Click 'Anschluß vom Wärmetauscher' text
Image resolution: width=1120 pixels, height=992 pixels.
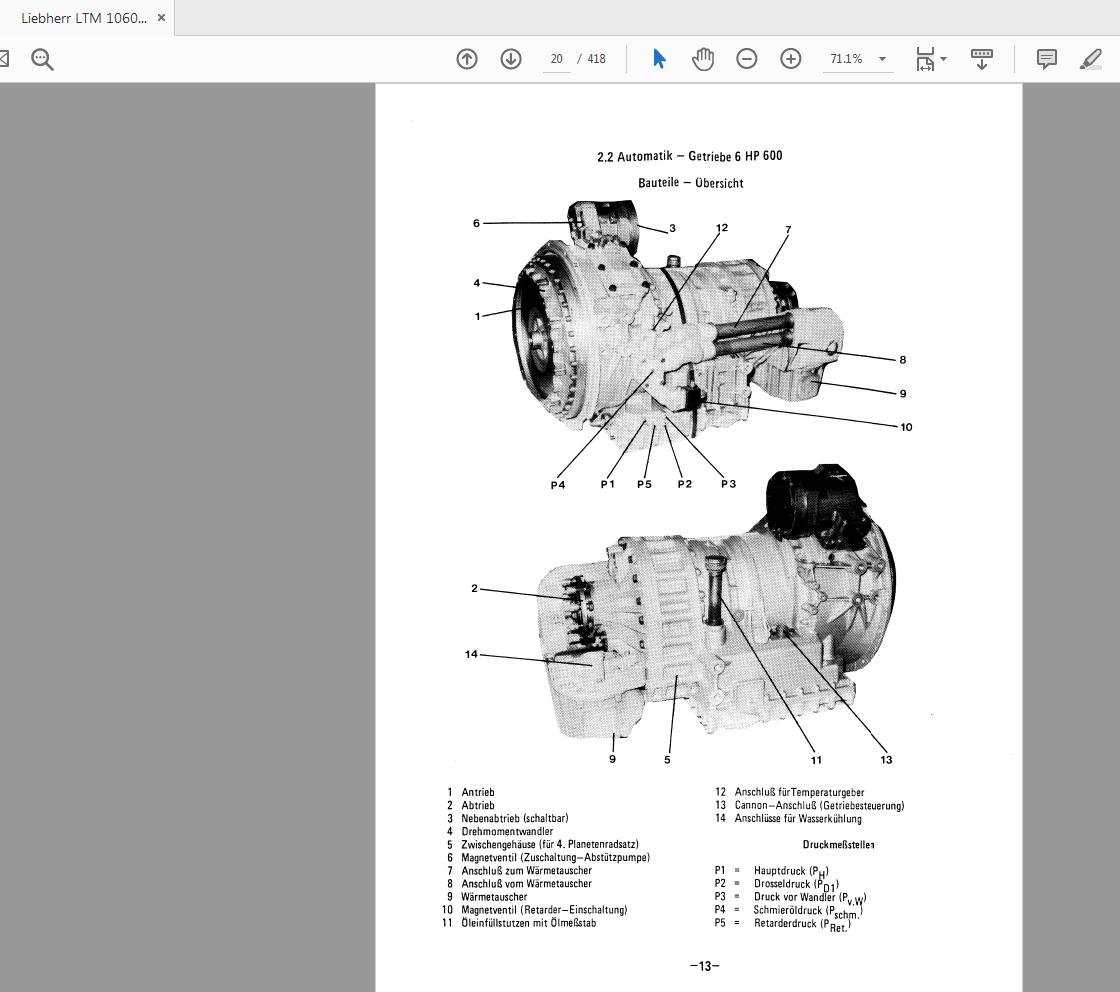[x=526, y=884]
